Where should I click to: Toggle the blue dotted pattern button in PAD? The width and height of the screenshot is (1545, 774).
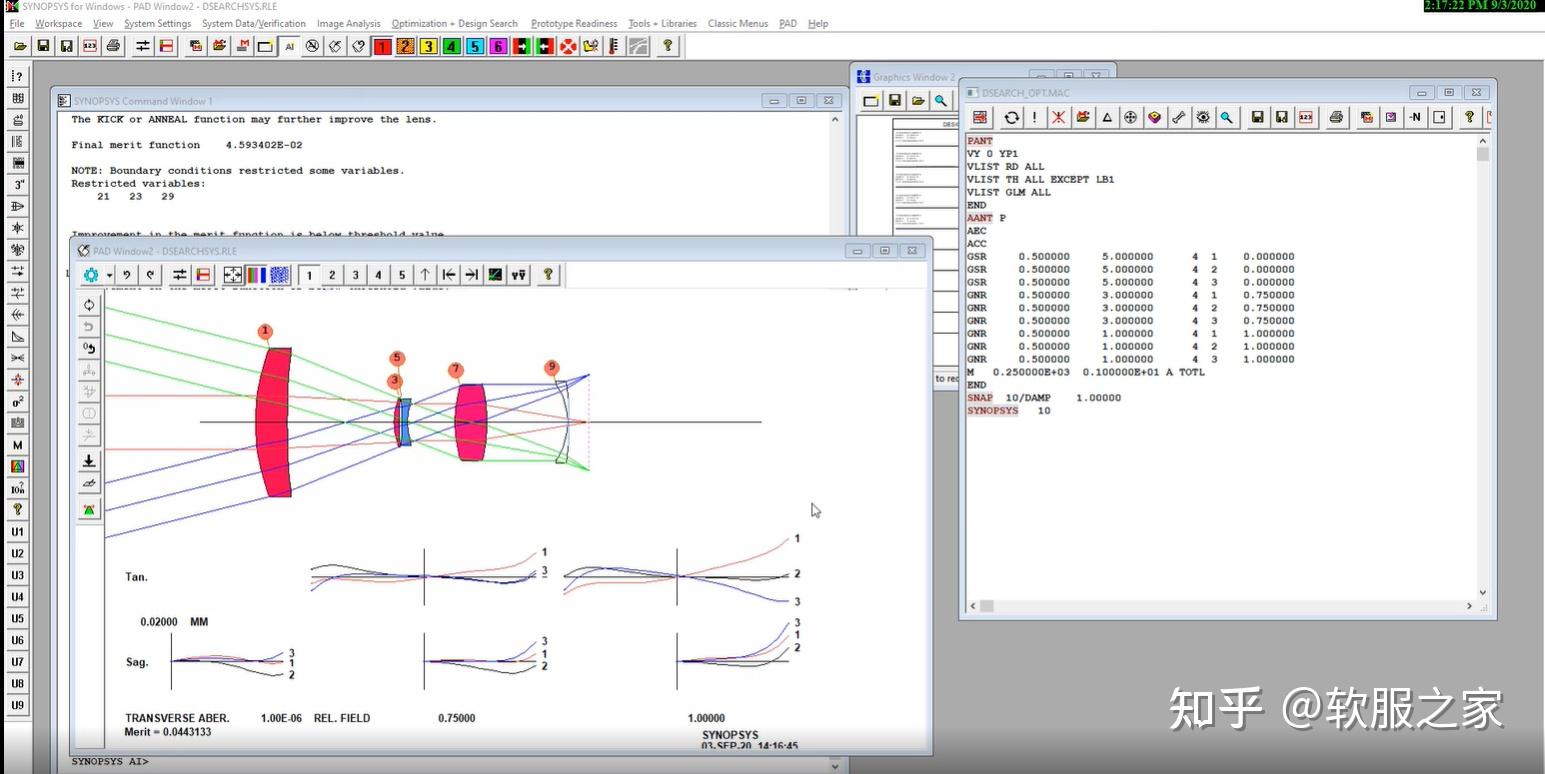pos(280,275)
